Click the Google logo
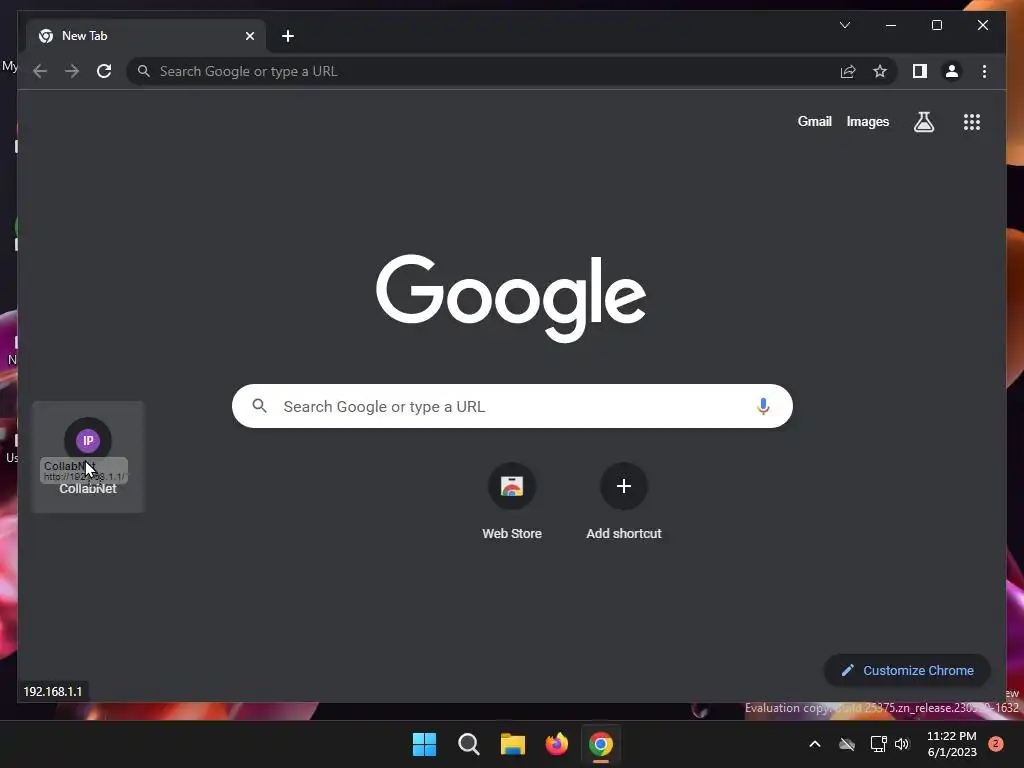This screenshot has width=1024, height=768. tap(511, 298)
